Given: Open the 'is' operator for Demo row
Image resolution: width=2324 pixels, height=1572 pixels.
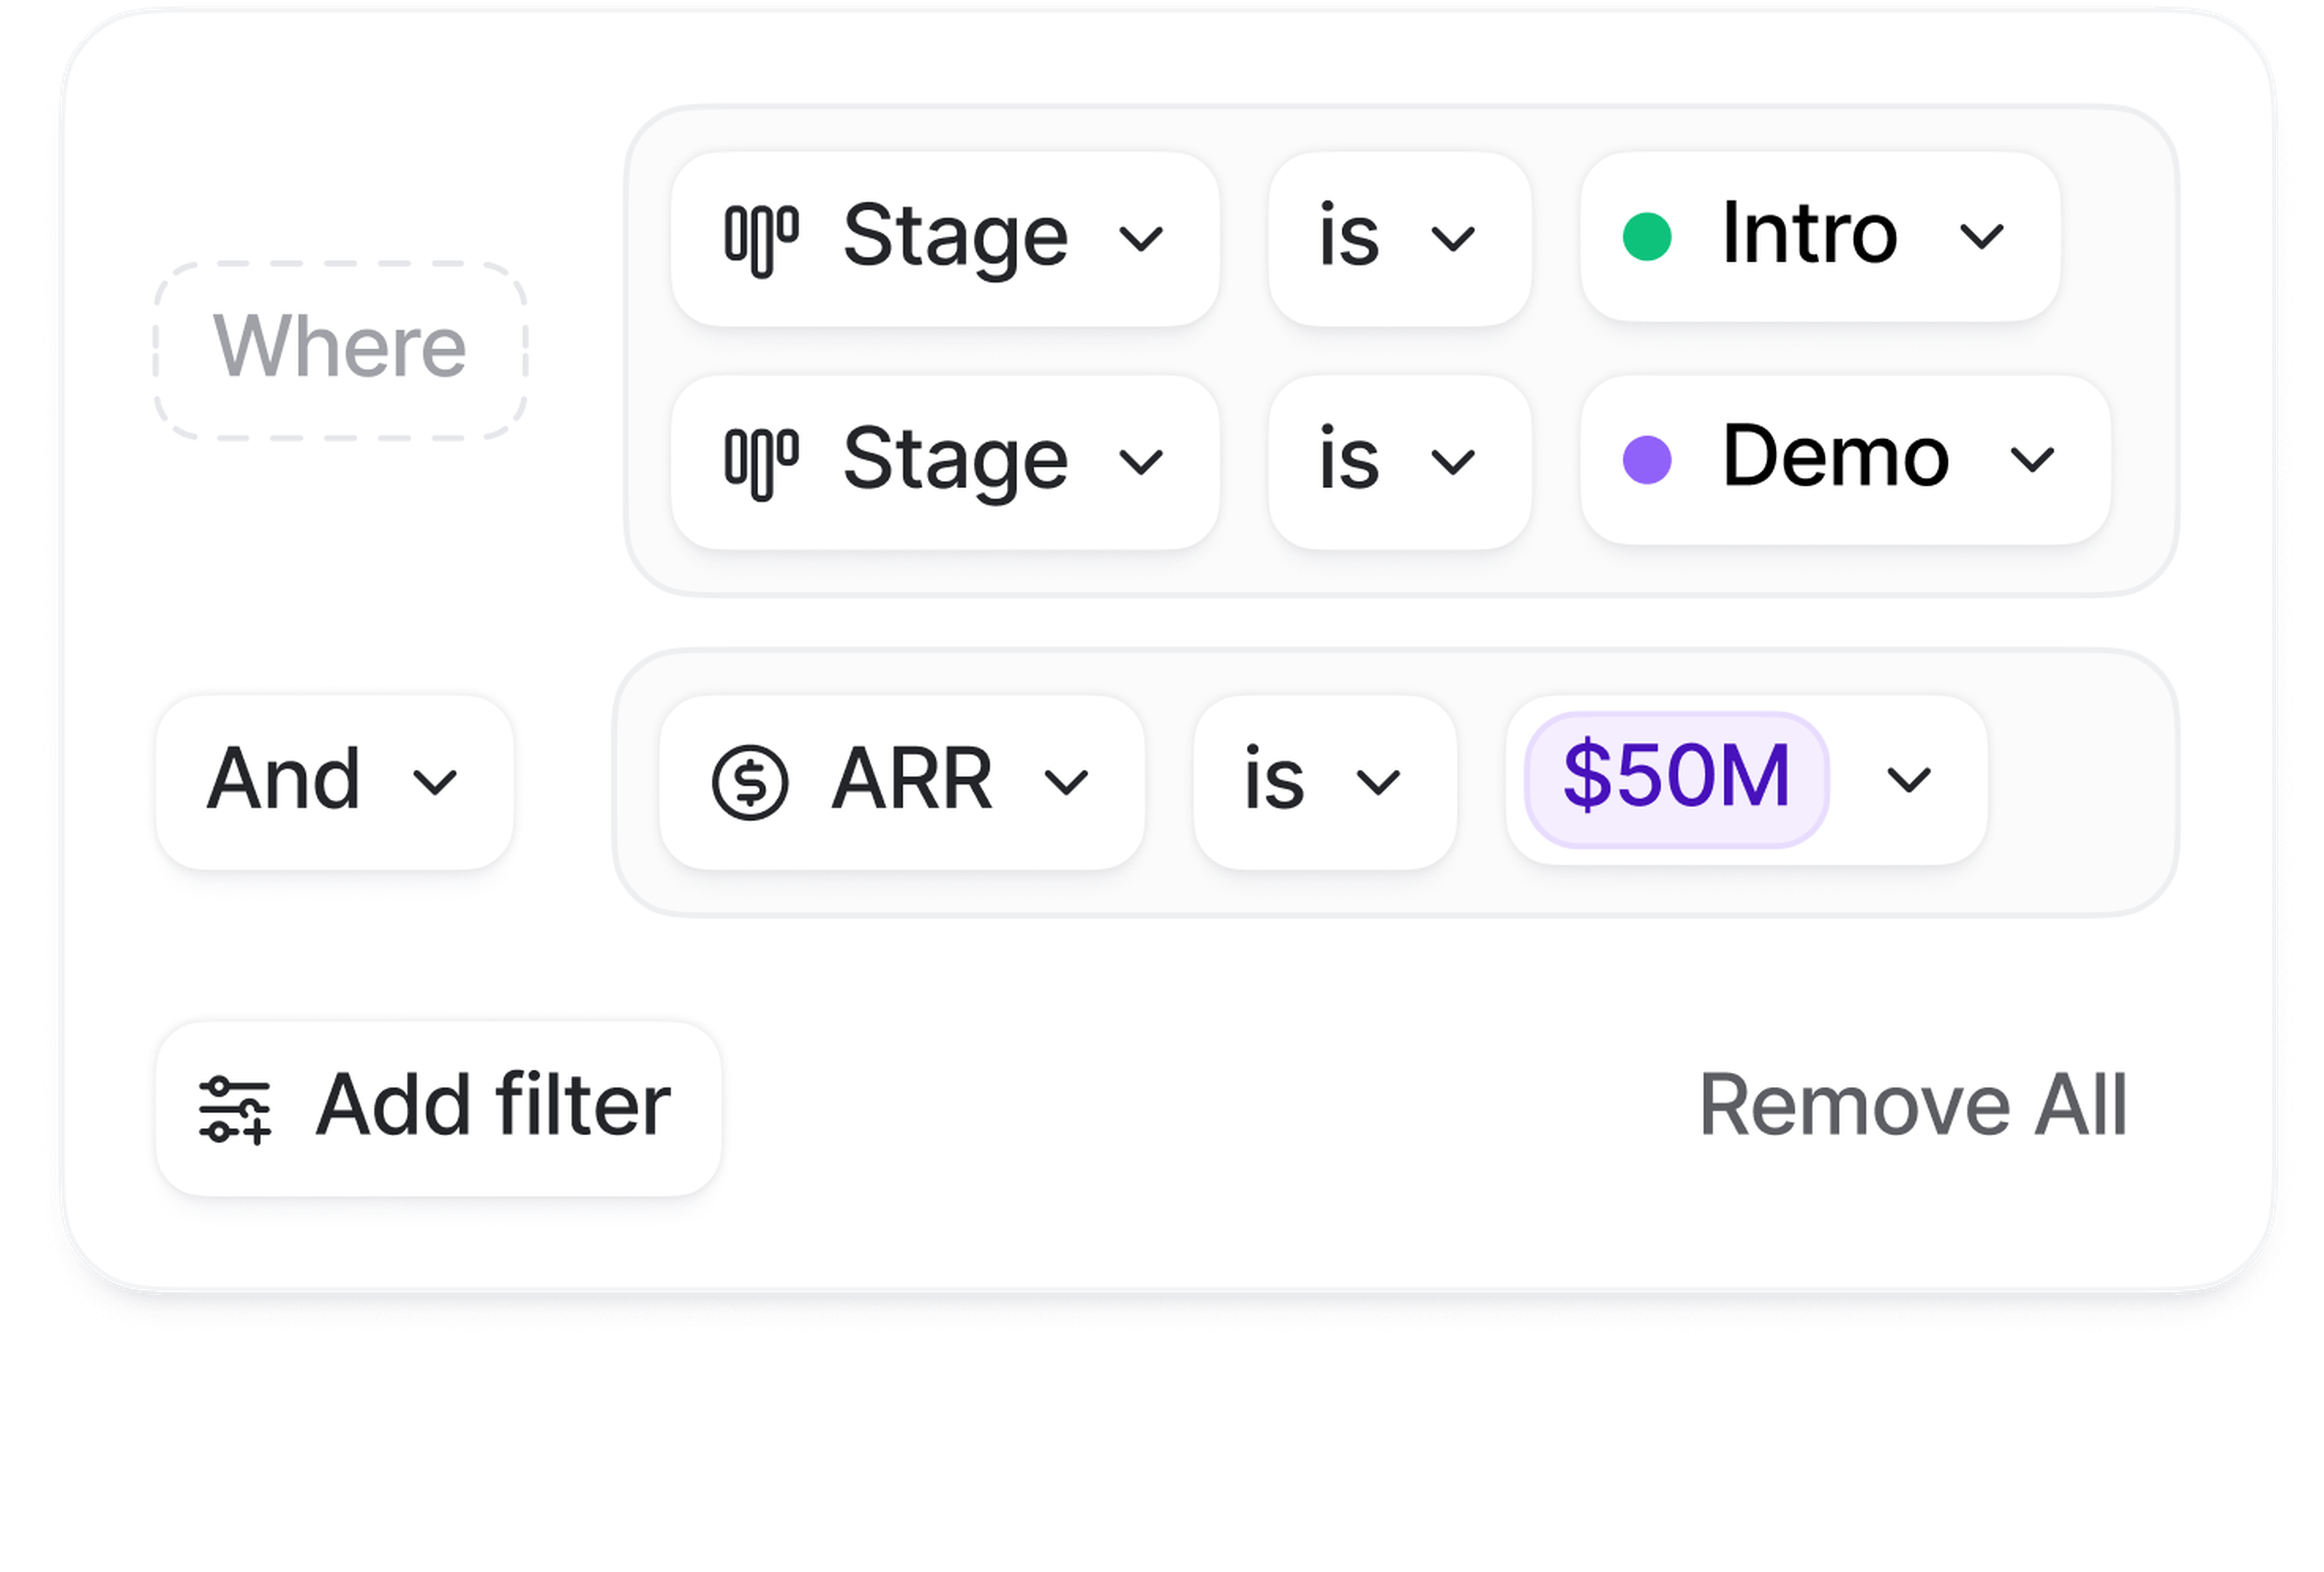Looking at the screenshot, I should 1399,462.
